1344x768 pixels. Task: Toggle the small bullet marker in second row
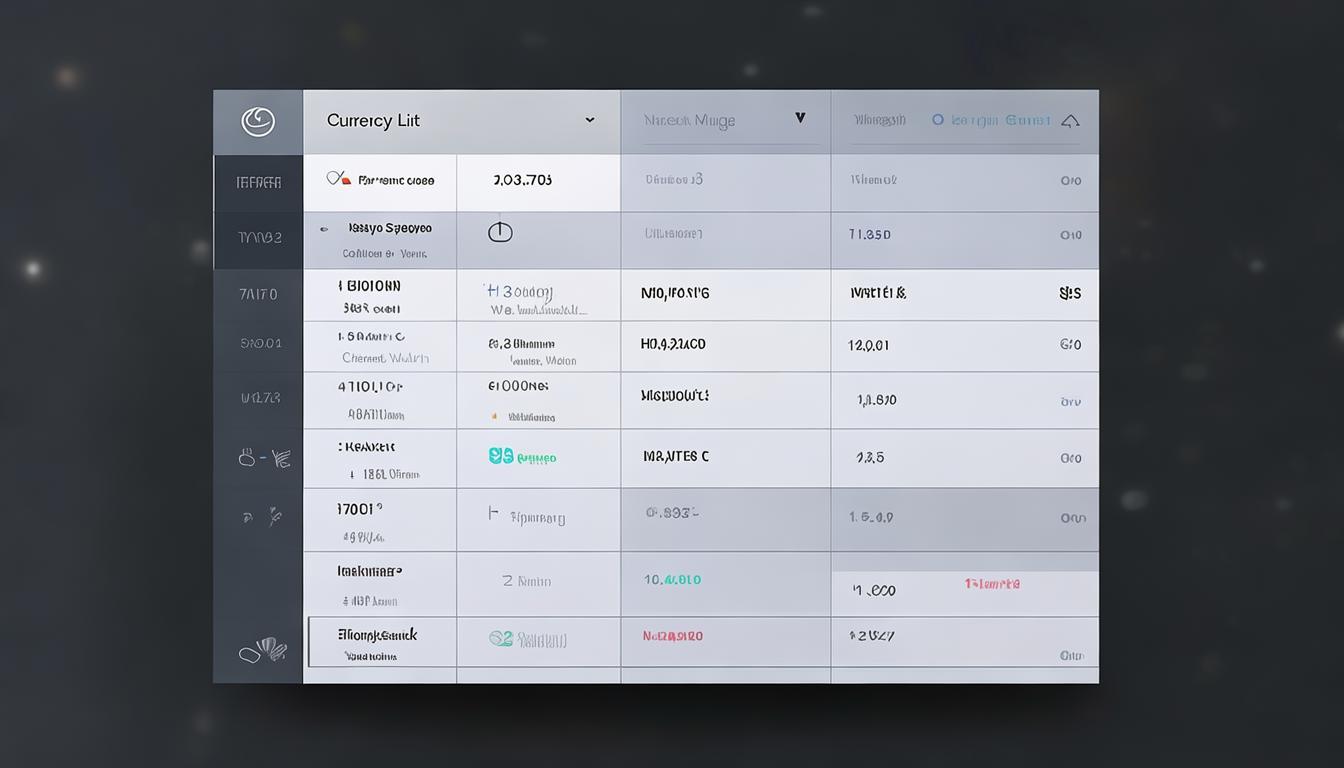pyautogui.click(x=323, y=229)
